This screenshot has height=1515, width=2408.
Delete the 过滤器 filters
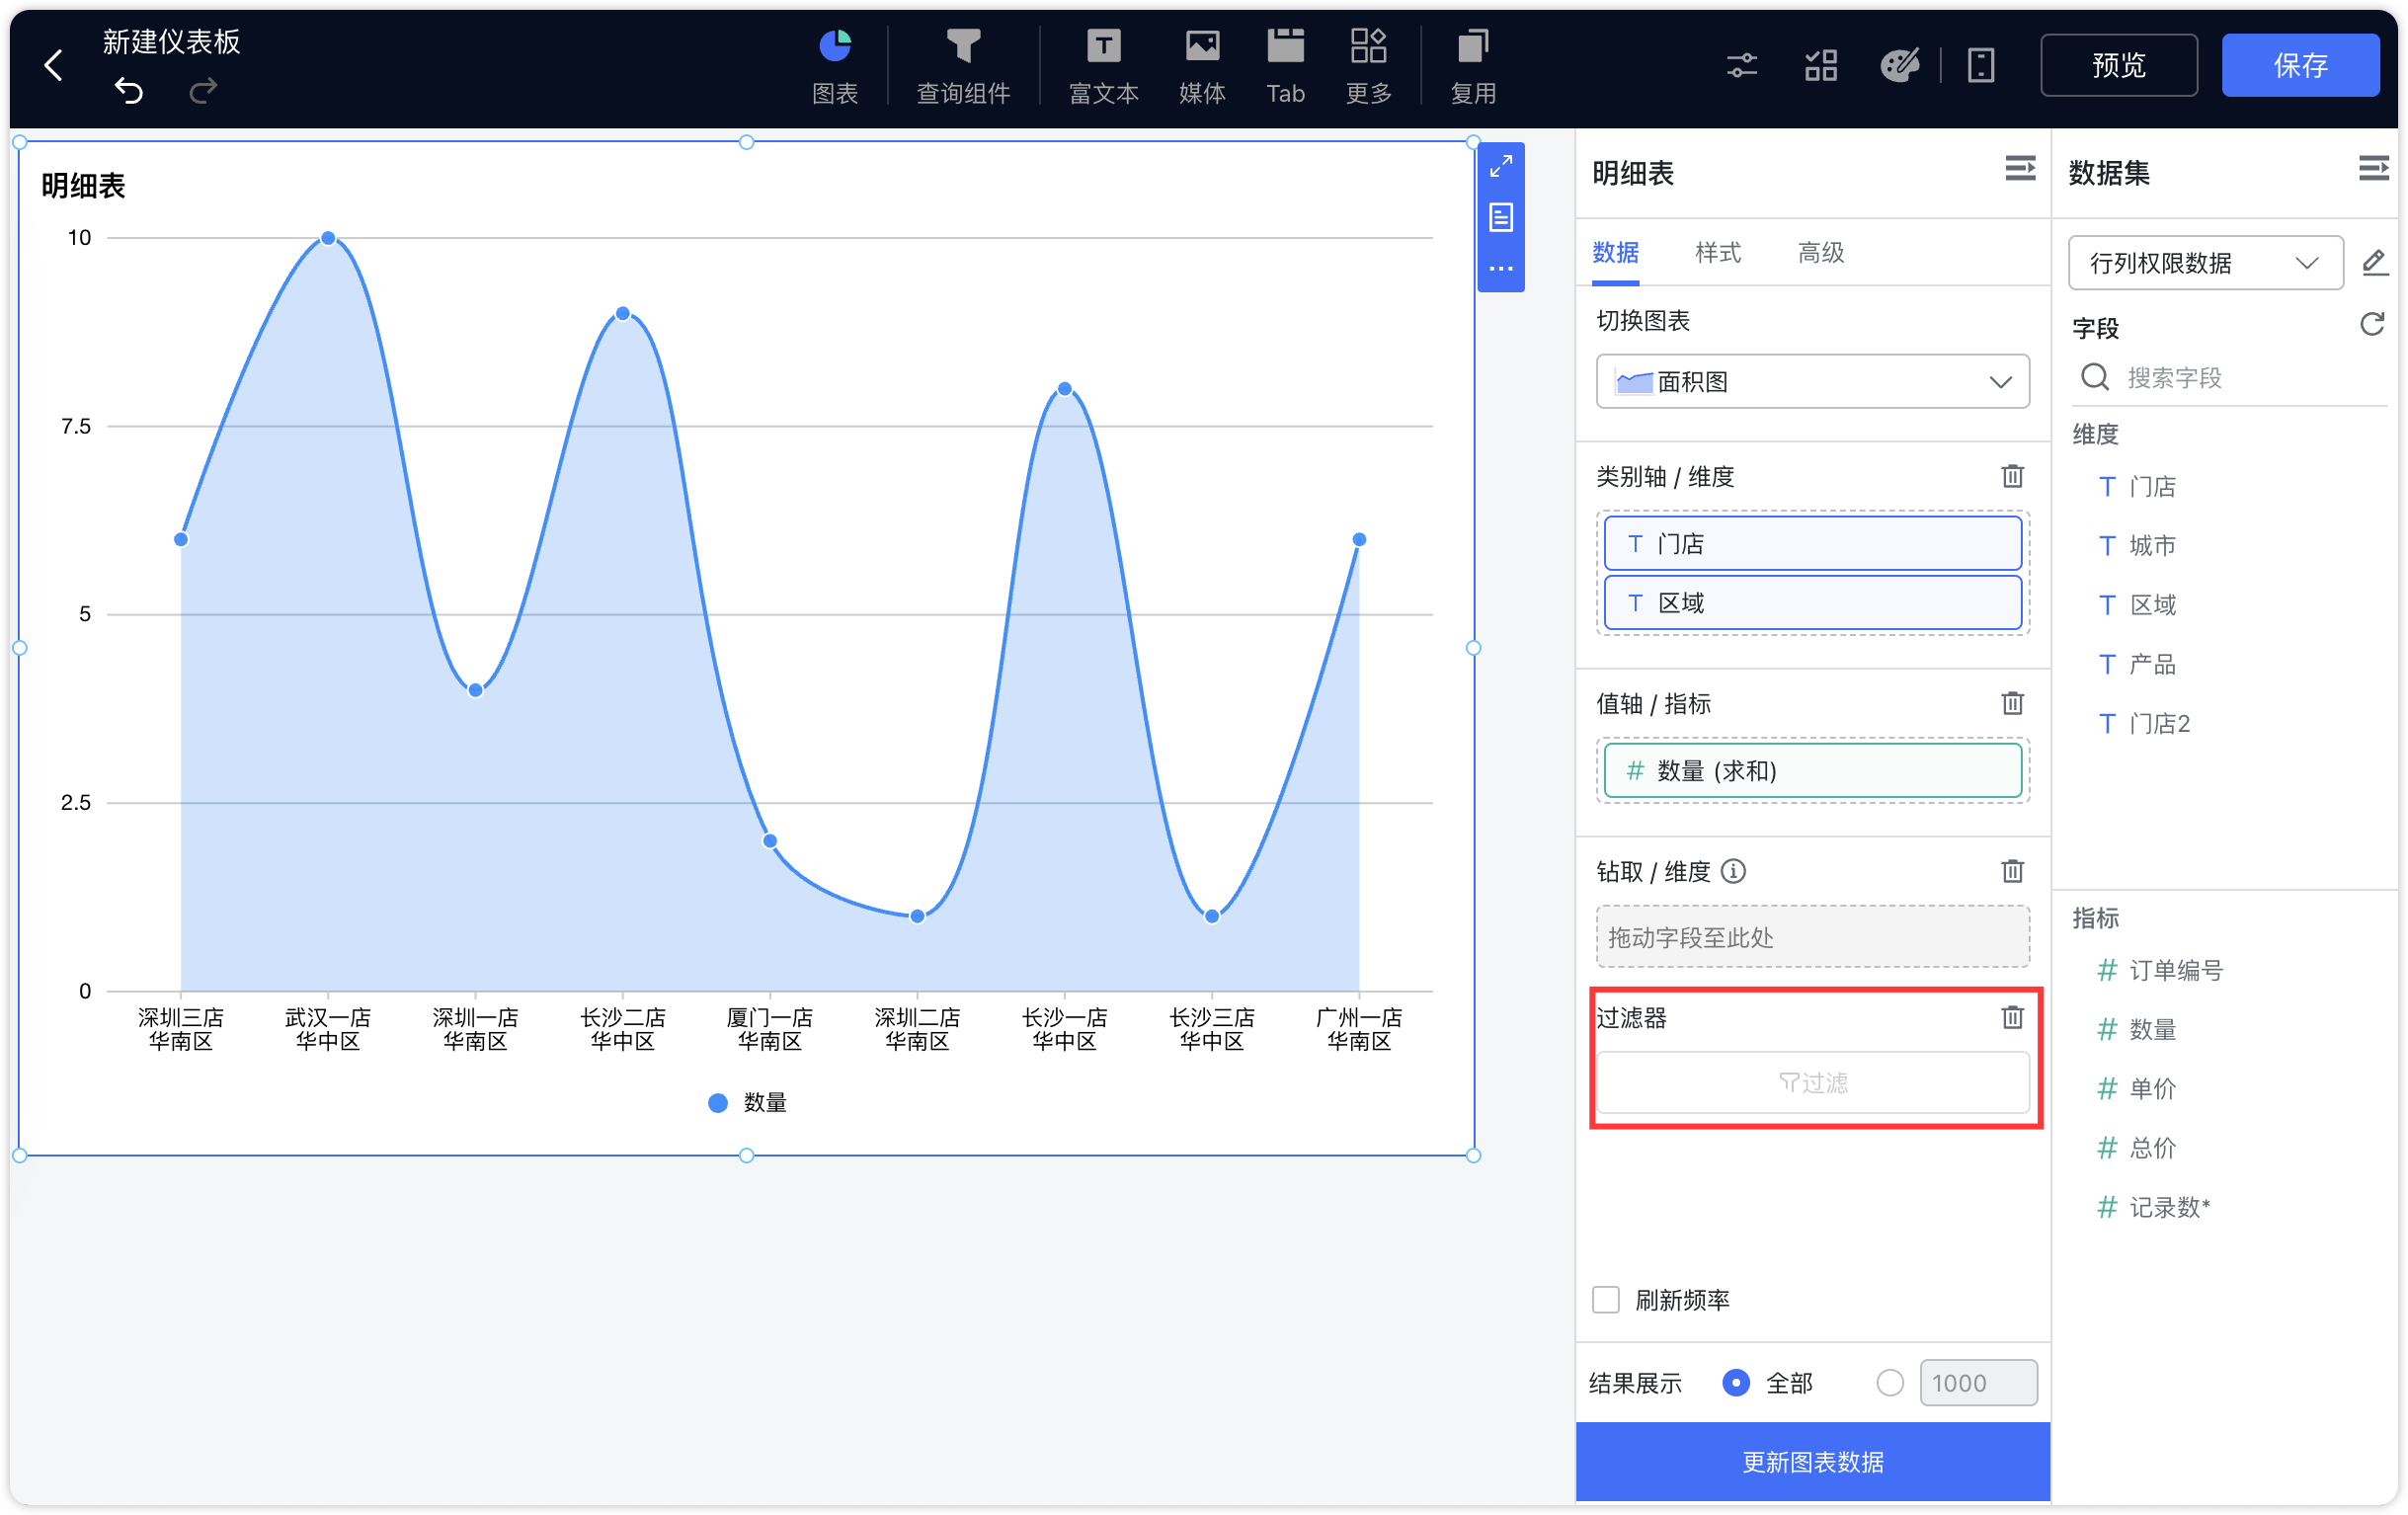2012,1018
